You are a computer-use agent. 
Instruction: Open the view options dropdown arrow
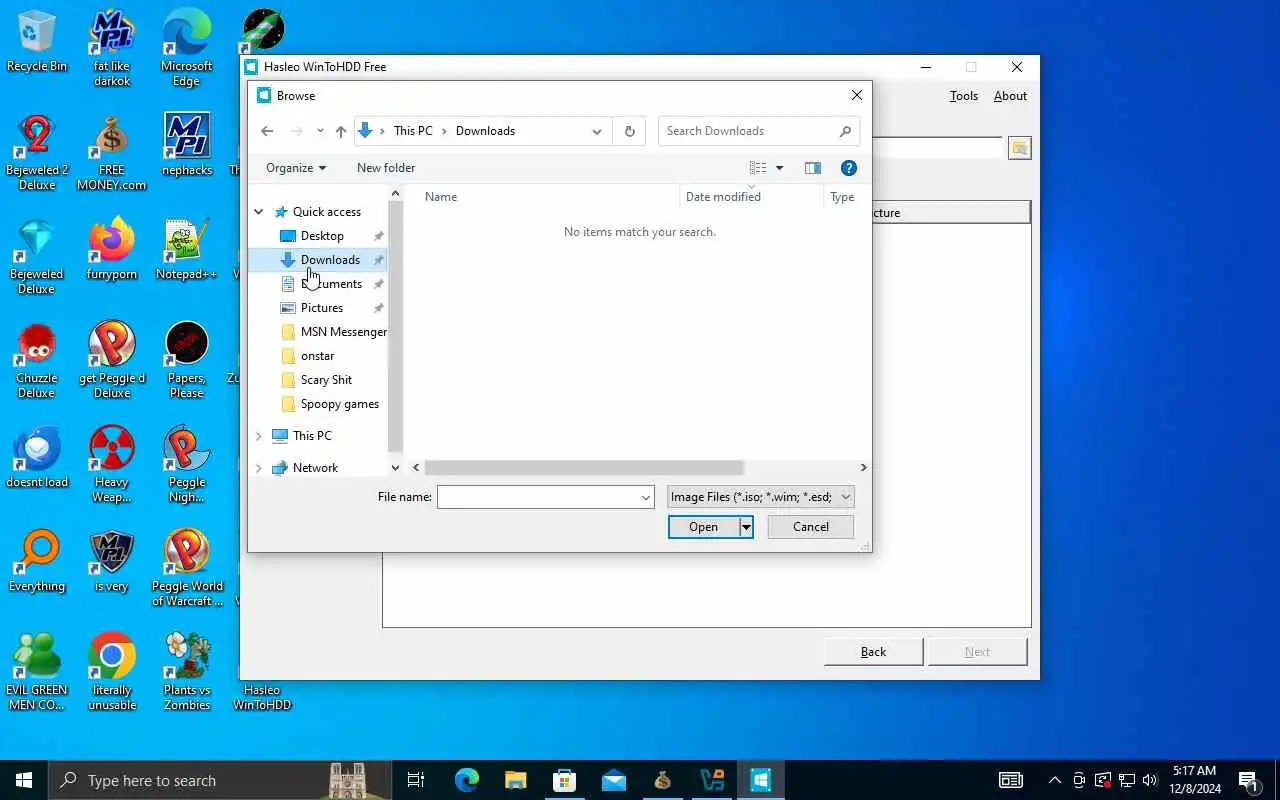point(780,168)
